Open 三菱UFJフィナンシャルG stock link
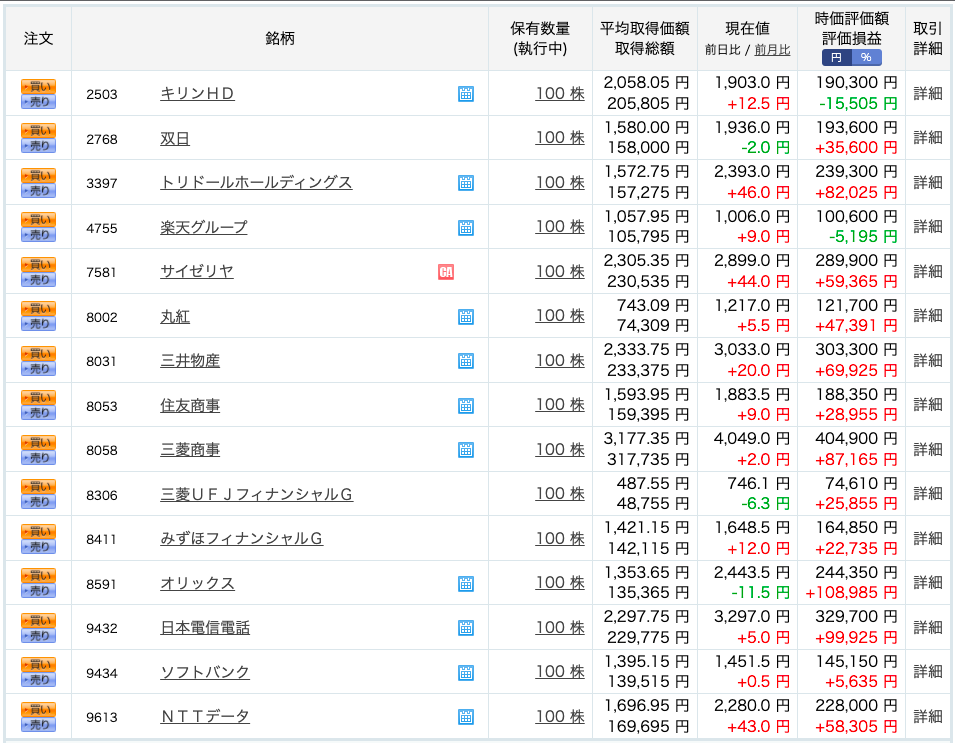This screenshot has width=955, height=743. click(x=256, y=495)
